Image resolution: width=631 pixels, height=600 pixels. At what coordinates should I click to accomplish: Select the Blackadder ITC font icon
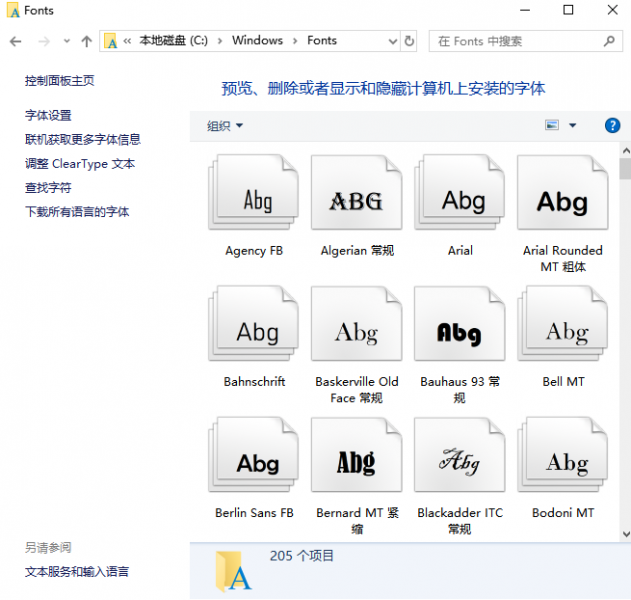460,455
